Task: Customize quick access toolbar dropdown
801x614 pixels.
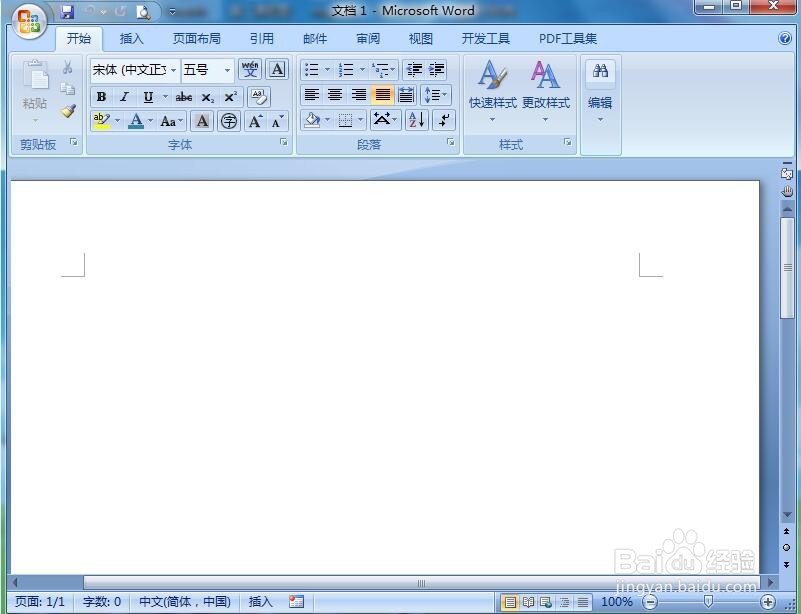Action: point(172,12)
